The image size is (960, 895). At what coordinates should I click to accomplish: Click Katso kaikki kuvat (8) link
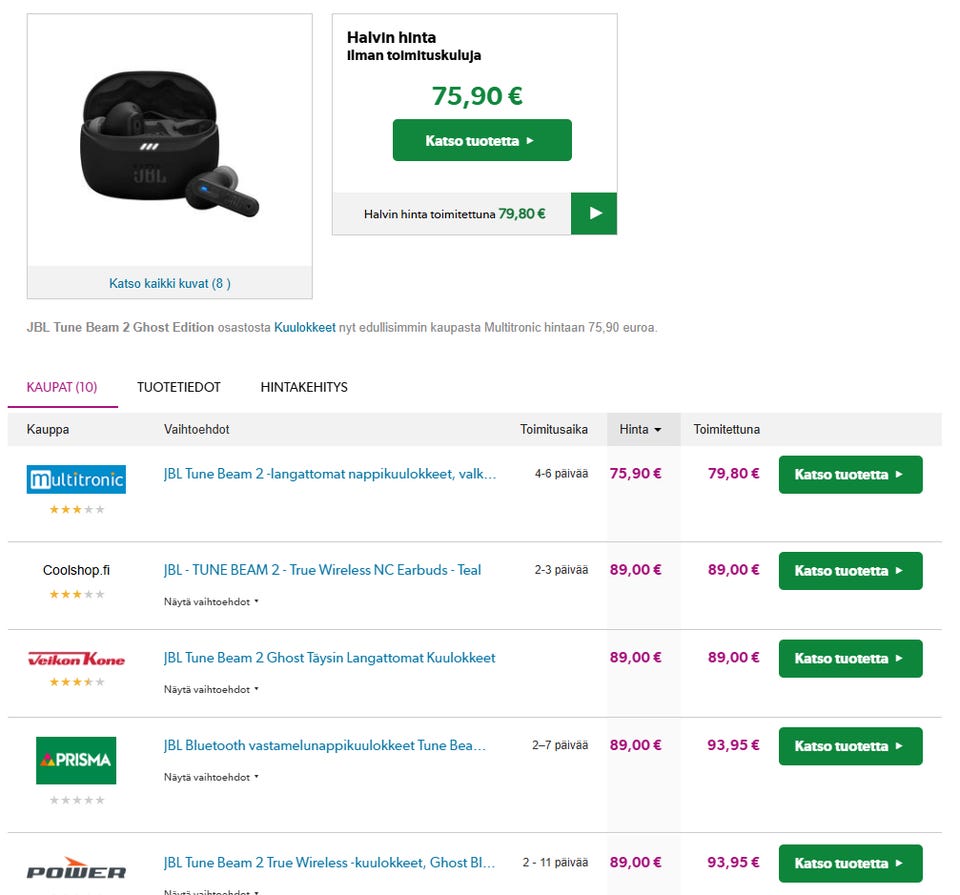[x=170, y=283]
